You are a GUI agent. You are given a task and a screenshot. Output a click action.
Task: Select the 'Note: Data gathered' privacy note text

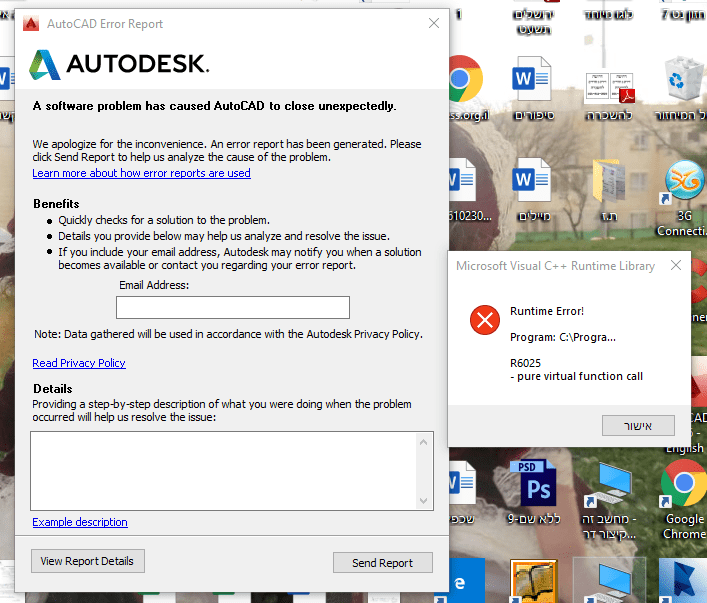click(229, 334)
